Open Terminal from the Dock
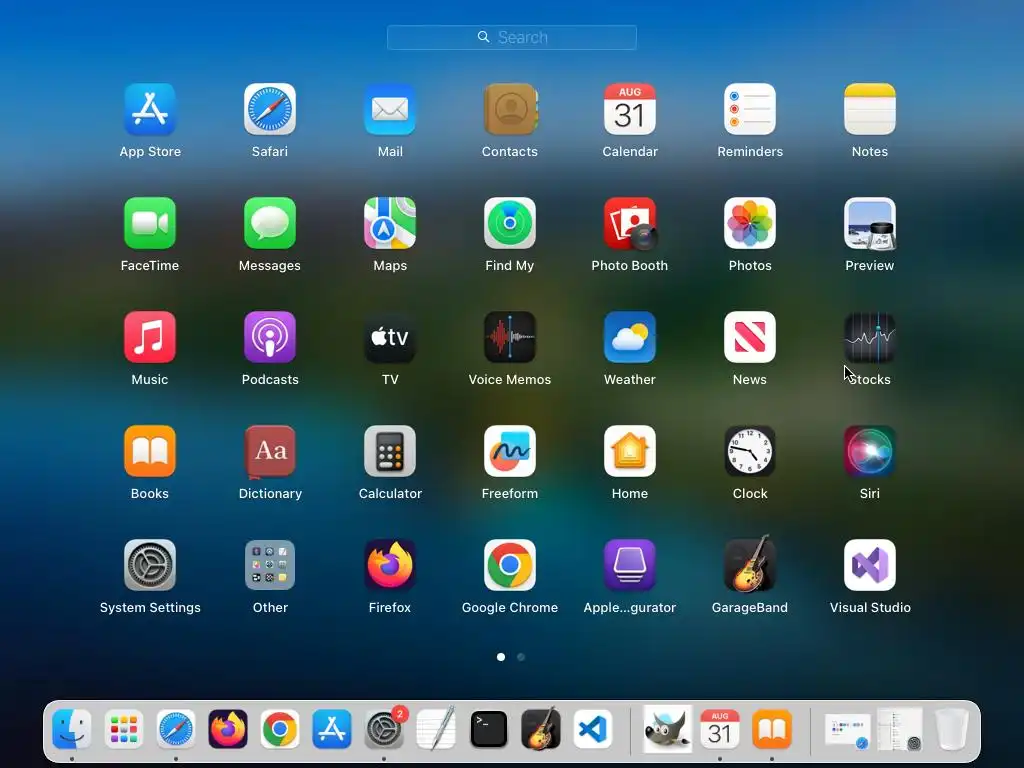 coord(488,729)
